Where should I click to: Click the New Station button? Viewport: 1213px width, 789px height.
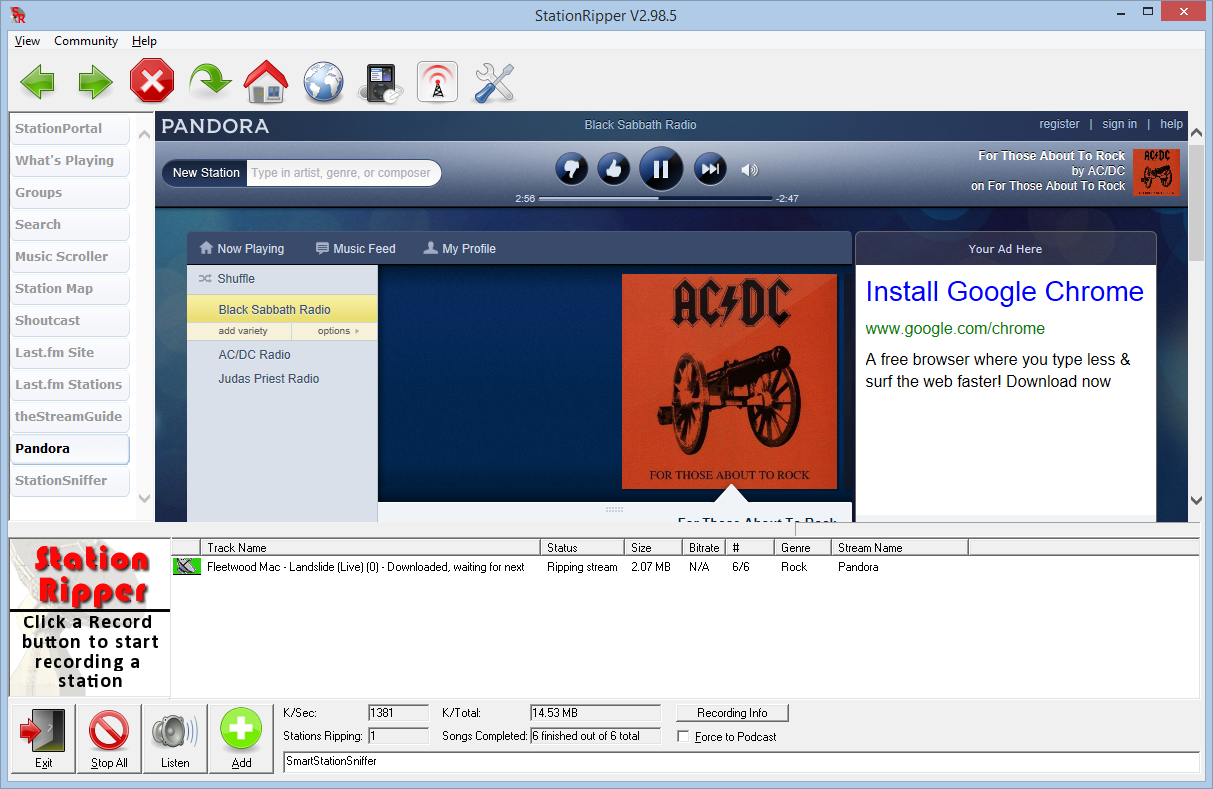206,173
